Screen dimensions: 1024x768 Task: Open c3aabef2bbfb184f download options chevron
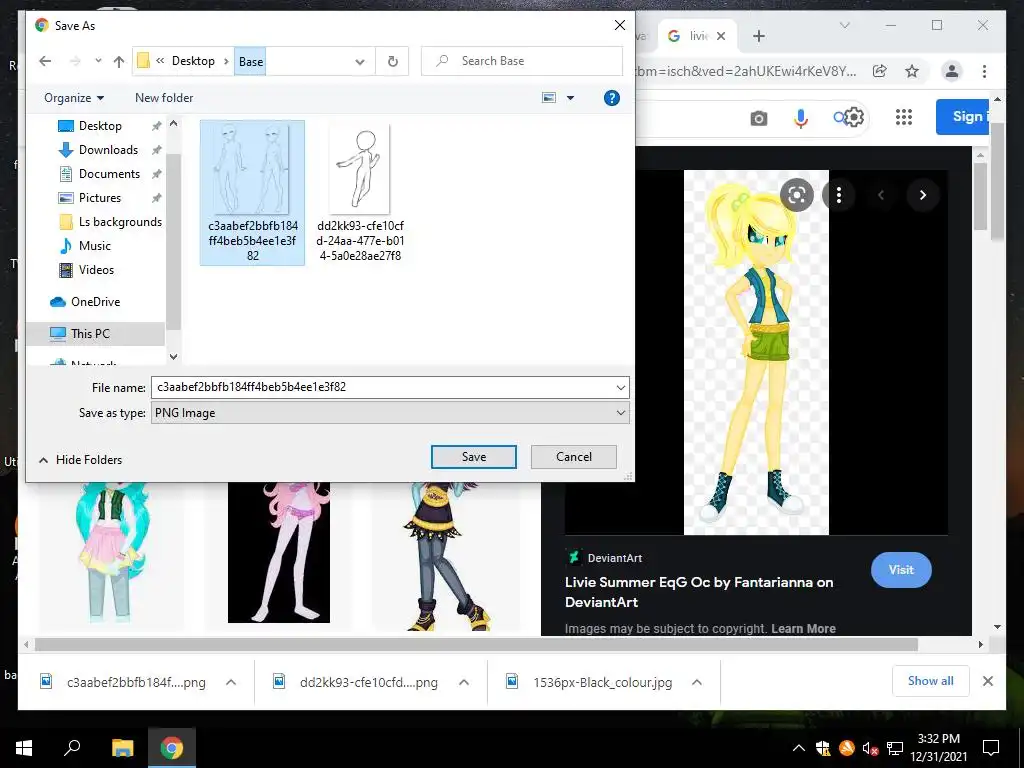pyautogui.click(x=231, y=682)
